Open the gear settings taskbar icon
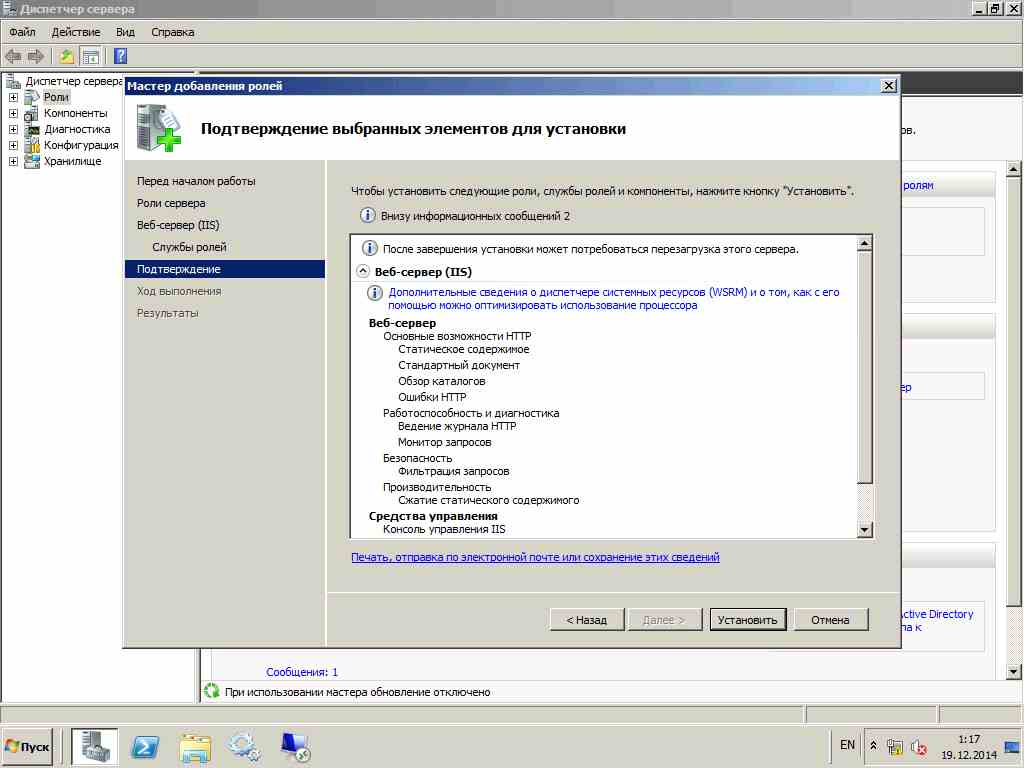 pos(244,746)
